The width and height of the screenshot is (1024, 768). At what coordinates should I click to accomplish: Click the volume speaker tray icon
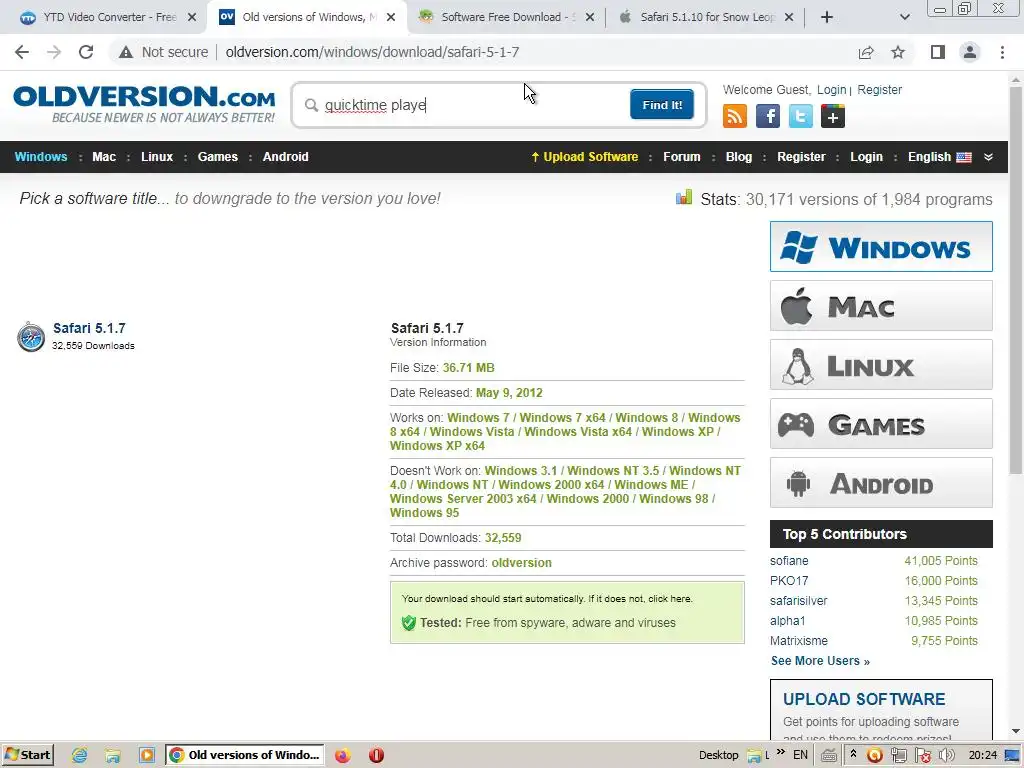pyautogui.click(x=946, y=755)
